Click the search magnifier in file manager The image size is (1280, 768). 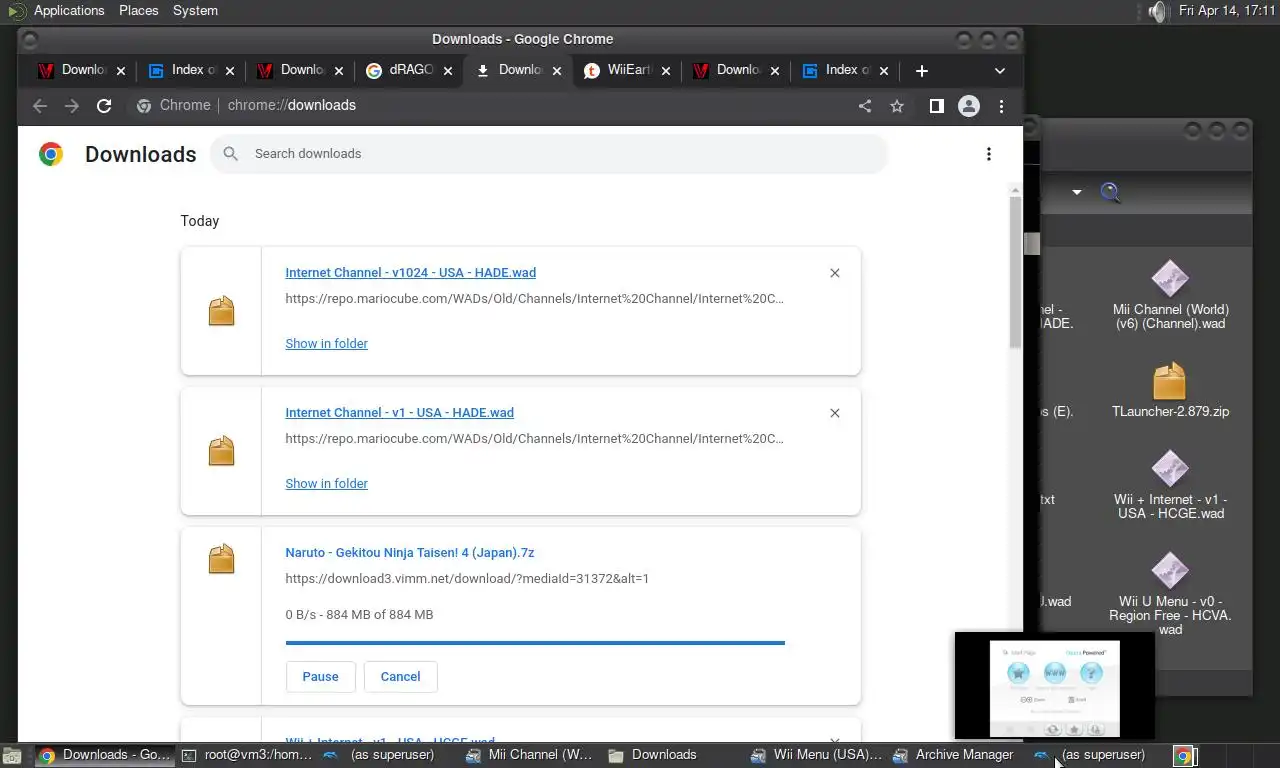pos(1110,192)
